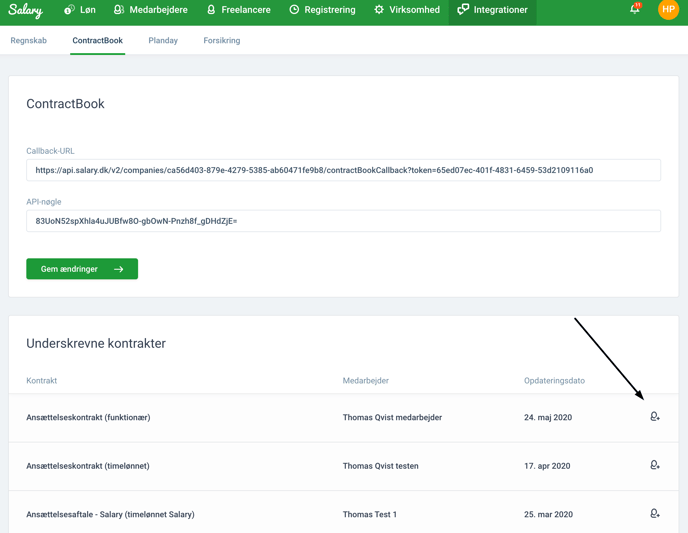The width and height of the screenshot is (688, 533).
Task: Click the Medarbejder column header
Action: click(x=366, y=380)
